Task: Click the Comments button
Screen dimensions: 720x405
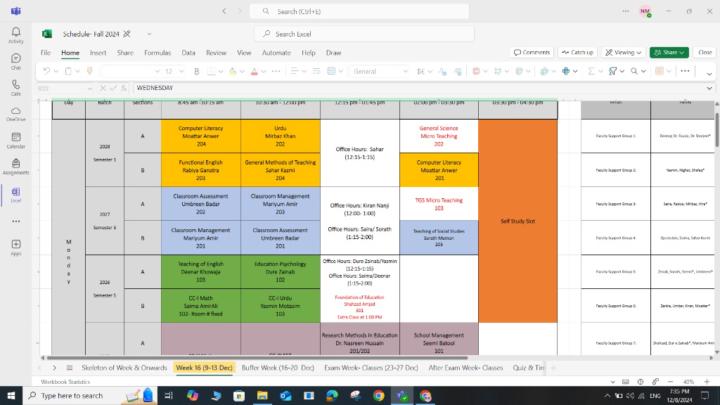Action: tap(532, 52)
